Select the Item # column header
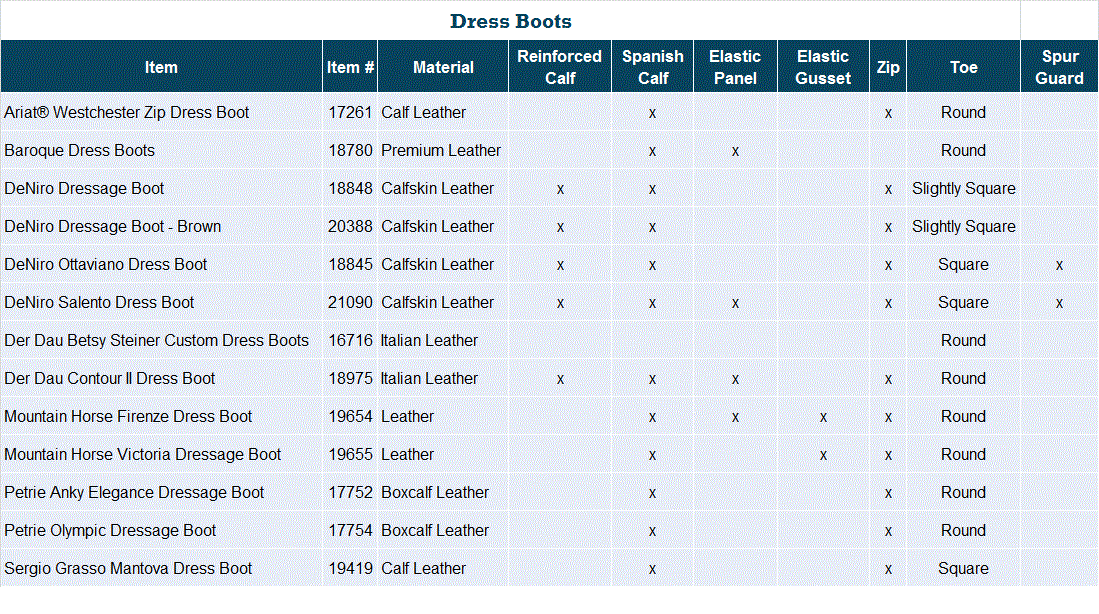1099x614 pixels. pyautogui.click(x=350, y=67)
